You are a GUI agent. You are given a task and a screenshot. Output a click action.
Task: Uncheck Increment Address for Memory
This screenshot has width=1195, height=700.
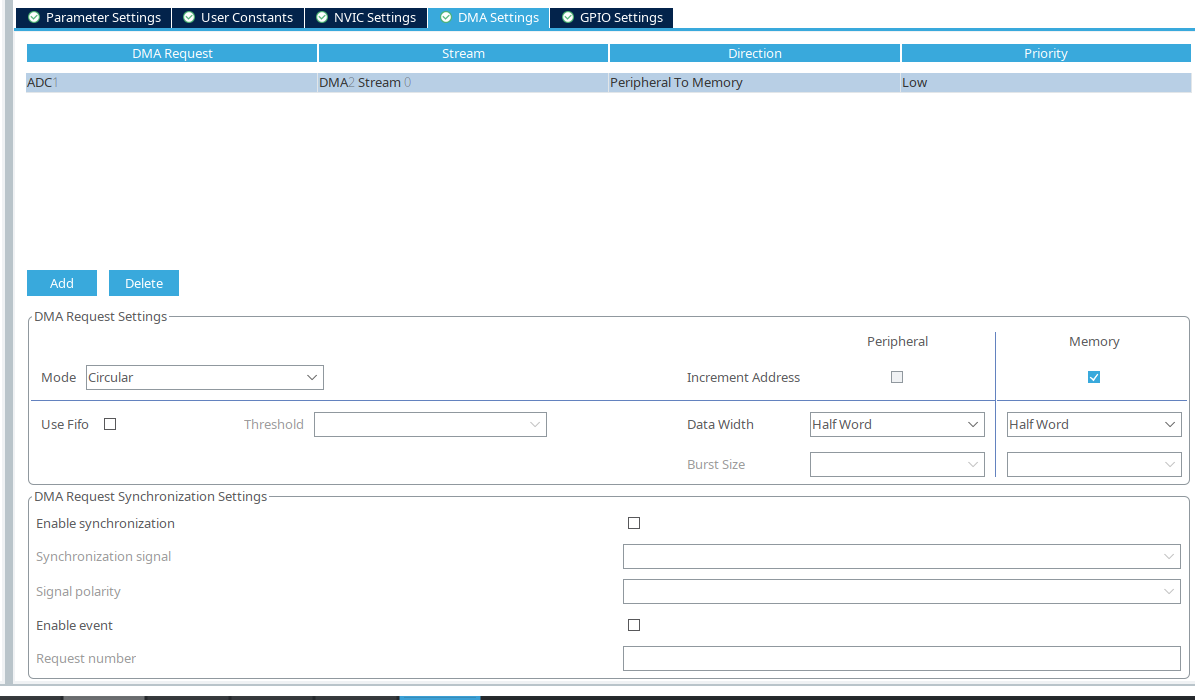pyautogui.click(x=1093, y=377)
